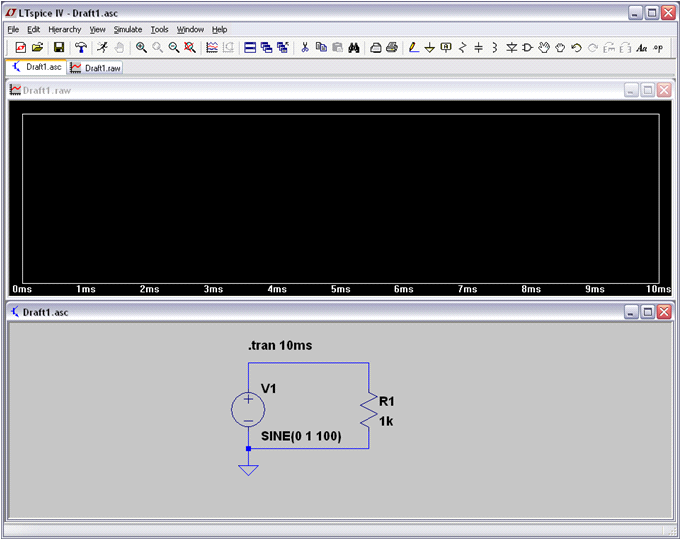Create a new schematic from the toolbar
This screenshot has width=681, height=540.
click(x=20, y=47)
